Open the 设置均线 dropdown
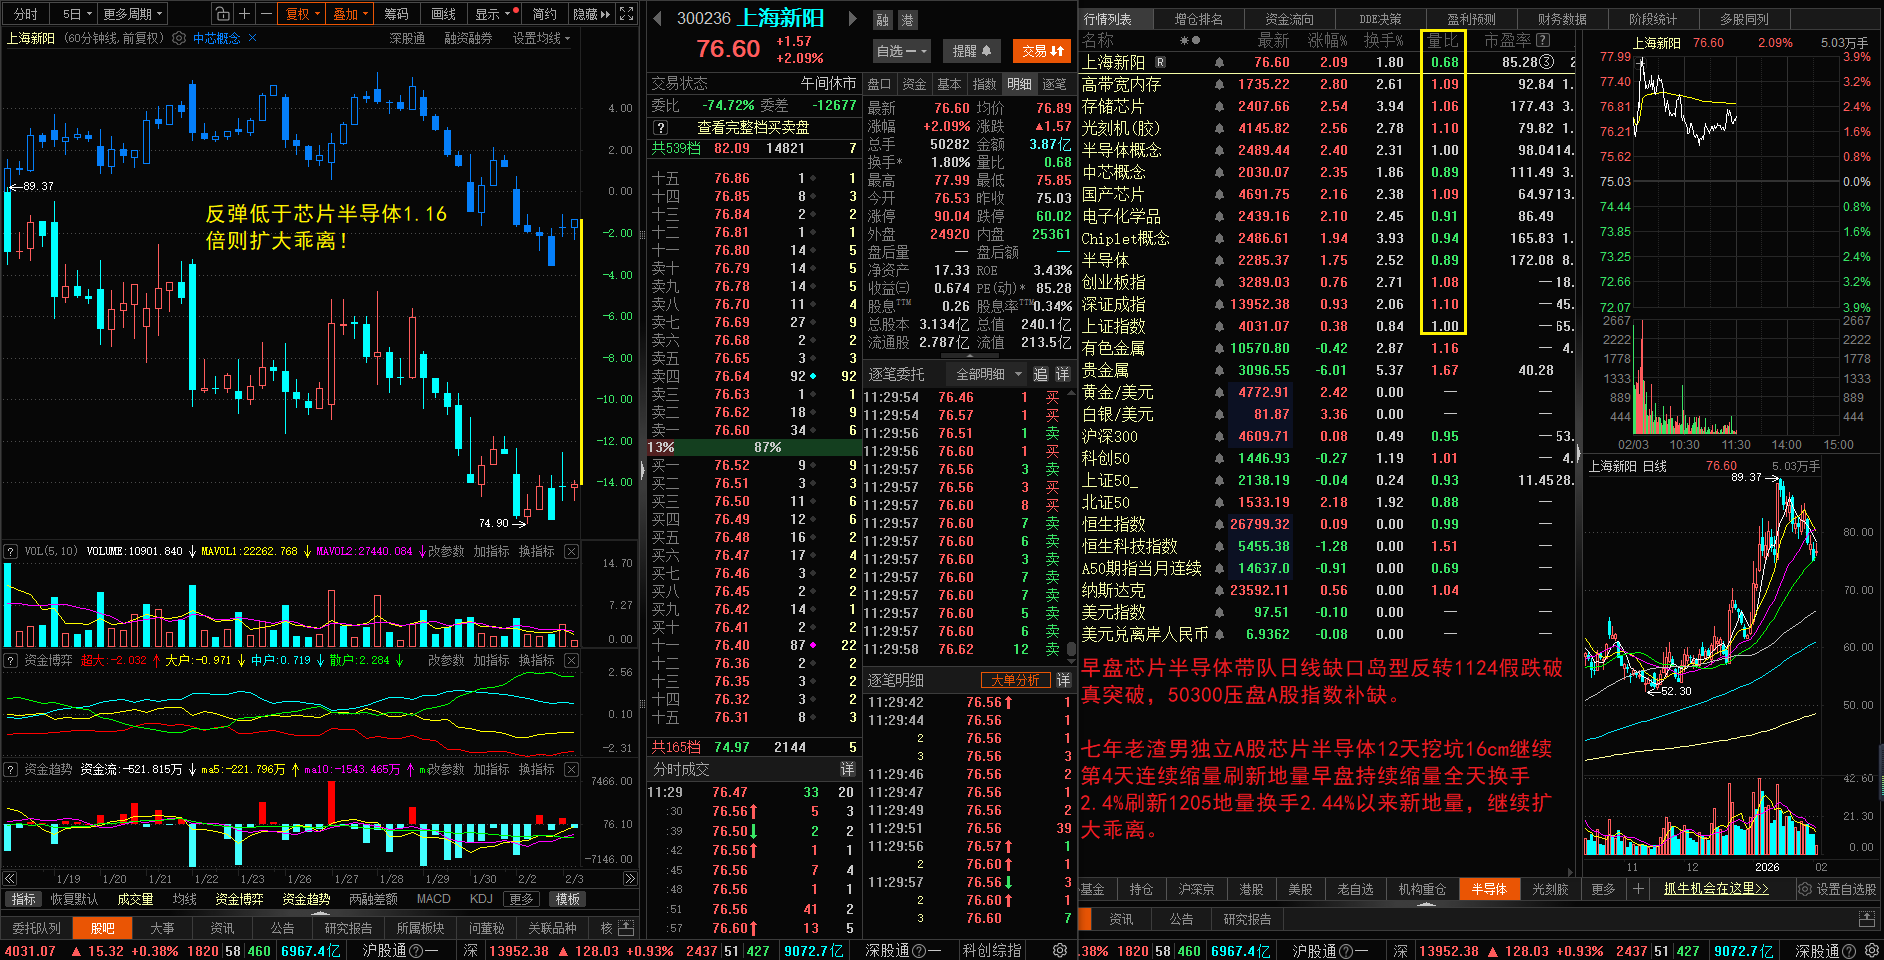1884x960 pixels. [x=541, y=38]
